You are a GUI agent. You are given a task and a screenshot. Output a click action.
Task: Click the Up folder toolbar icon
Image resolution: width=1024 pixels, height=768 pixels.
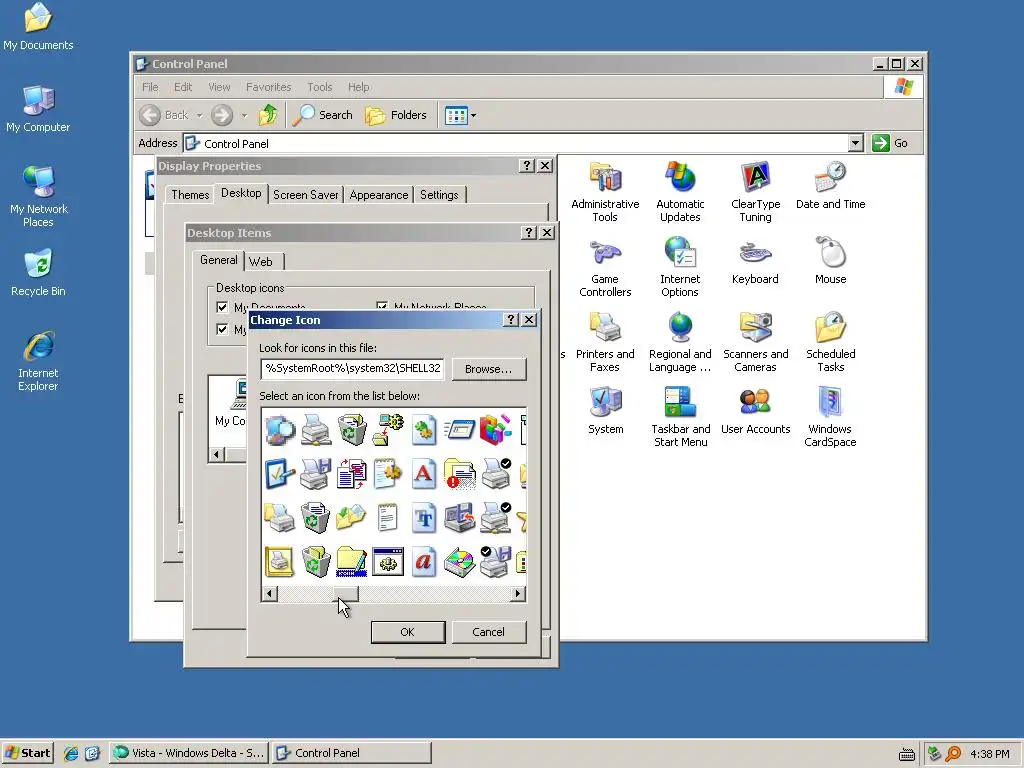click(268, 116)
